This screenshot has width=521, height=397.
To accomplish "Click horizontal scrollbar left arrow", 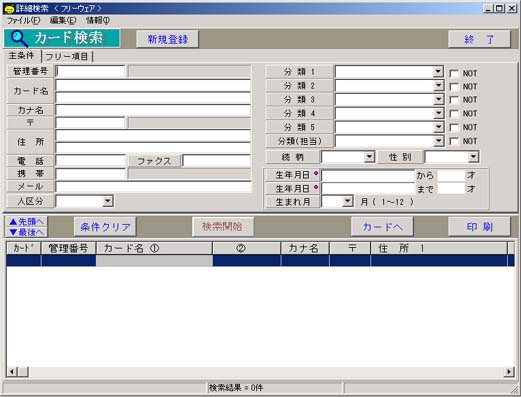I will (x=12, y=371).
